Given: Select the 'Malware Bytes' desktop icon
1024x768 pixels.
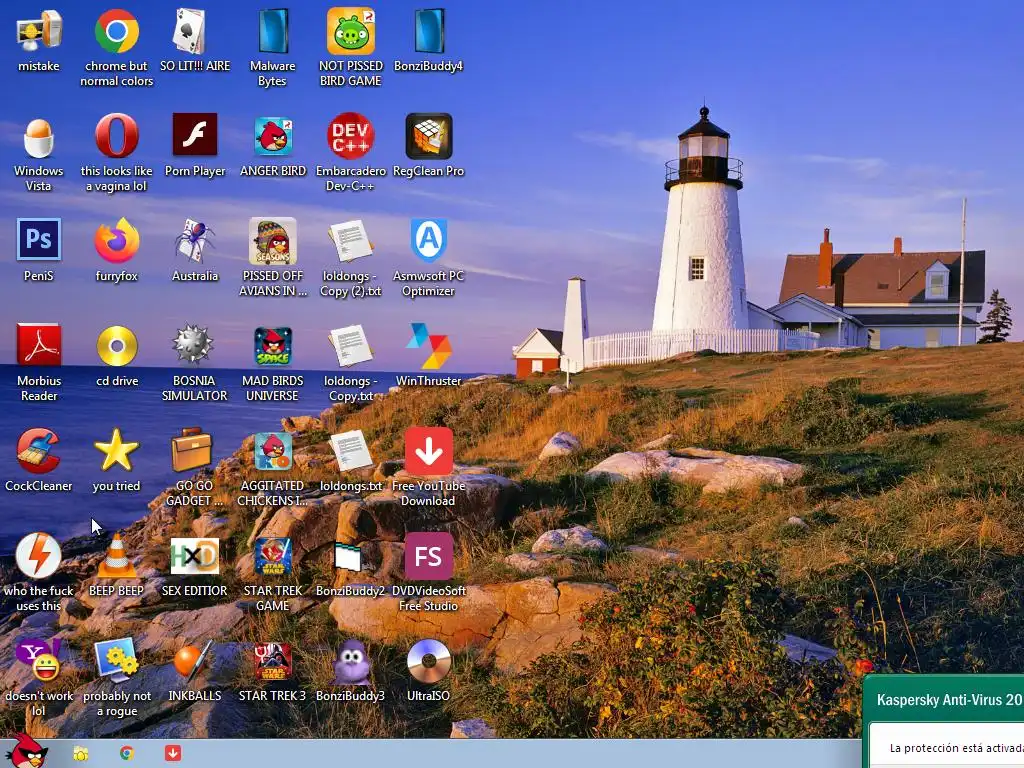Looking at the screenshot, I should pos(273,31).
